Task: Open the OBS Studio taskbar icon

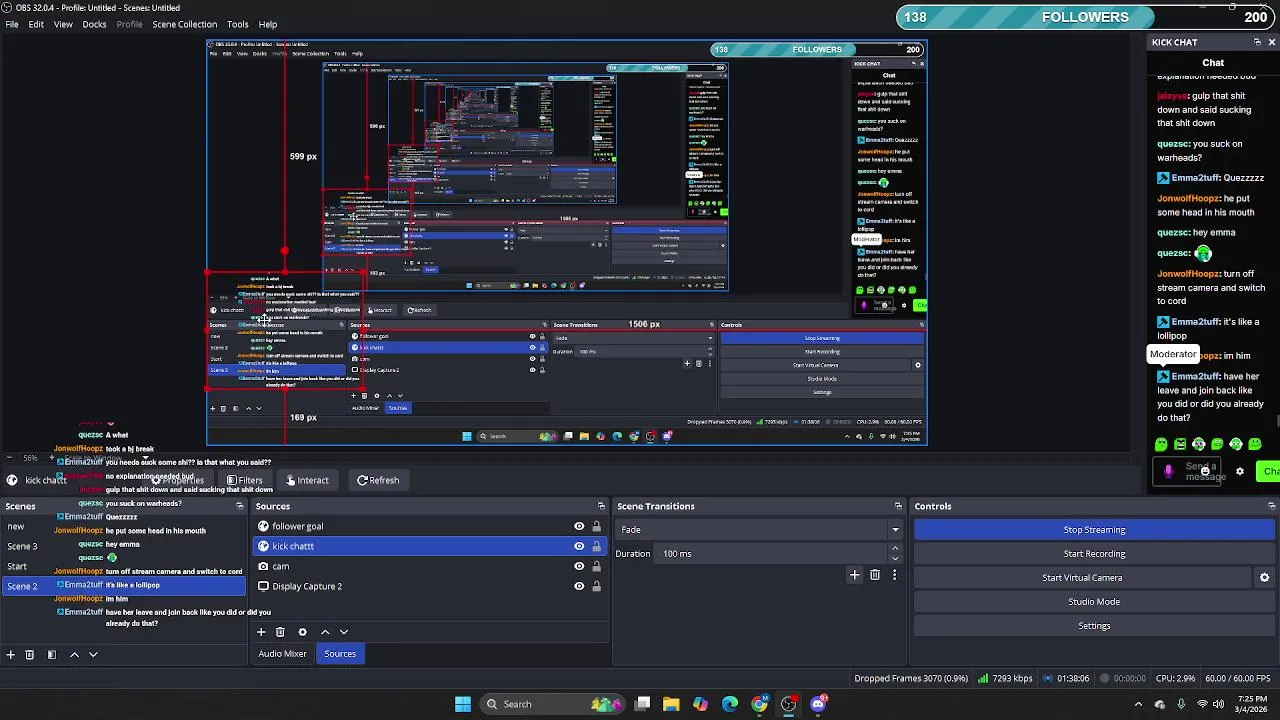Action: pos(789,704)
